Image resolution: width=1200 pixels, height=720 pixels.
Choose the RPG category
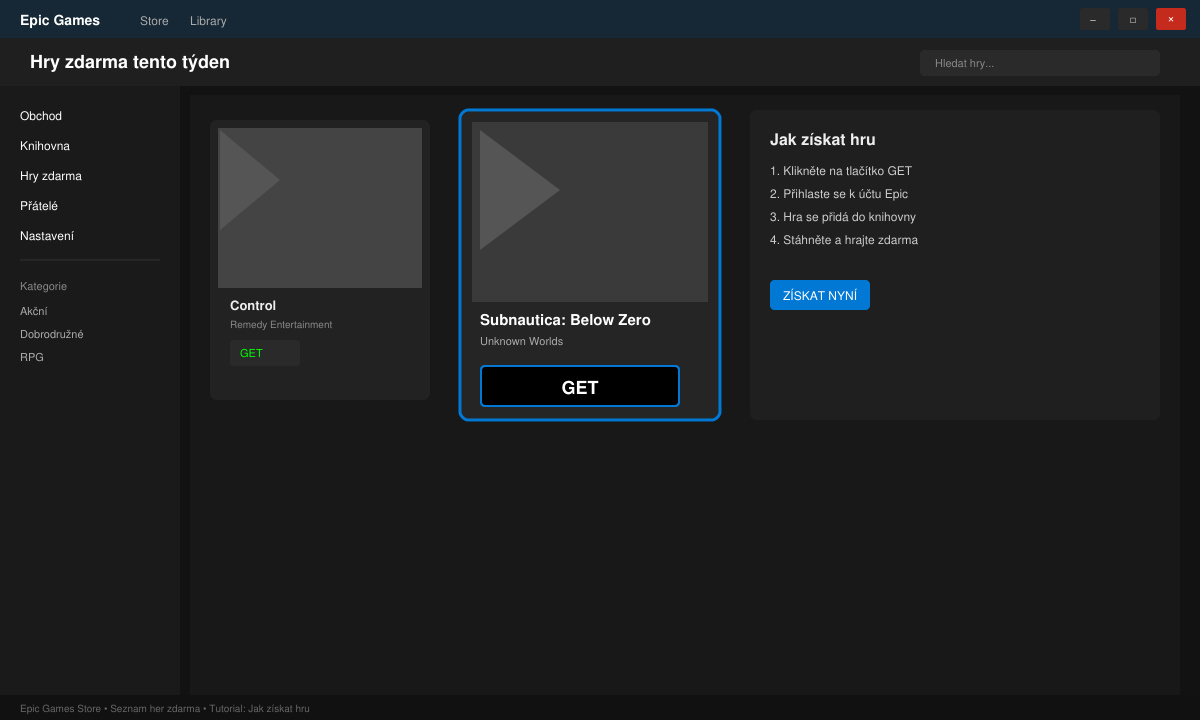click(x=32, y=357)
